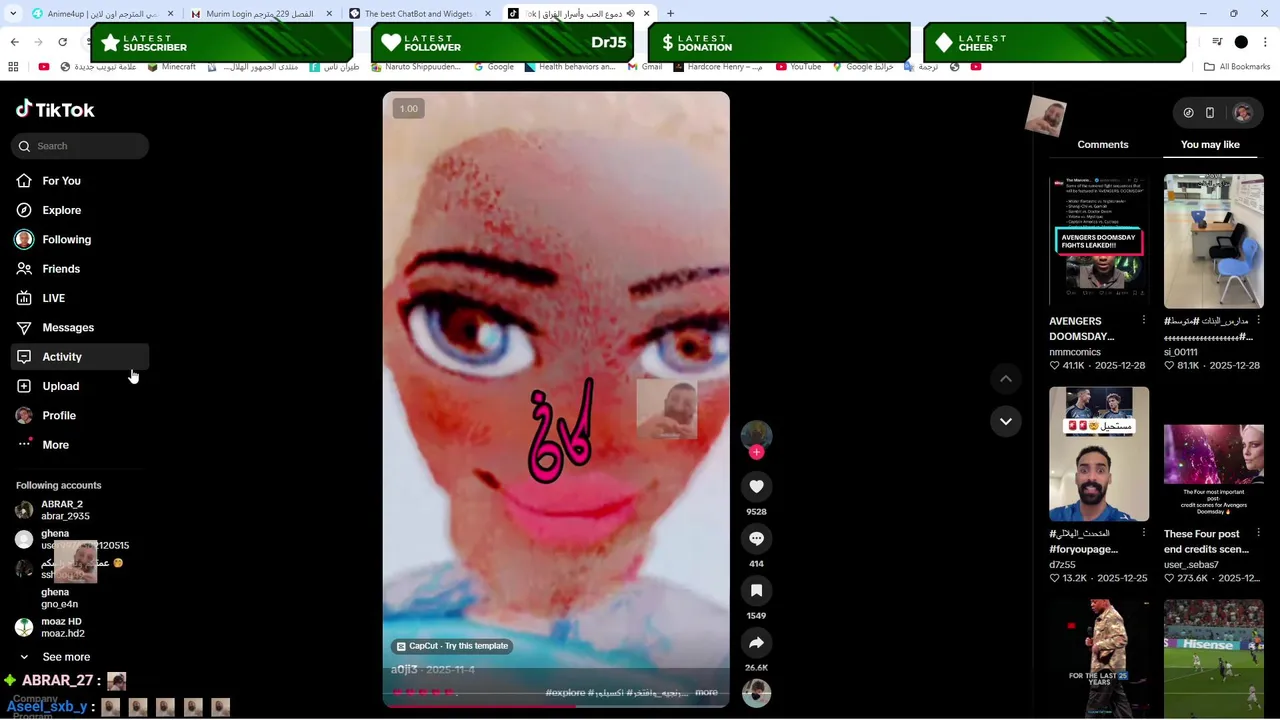Image resolution: width=1280 pixels, height=720 pixels.
Task: Open Messages in the sidebar
Action: point(80,327)
